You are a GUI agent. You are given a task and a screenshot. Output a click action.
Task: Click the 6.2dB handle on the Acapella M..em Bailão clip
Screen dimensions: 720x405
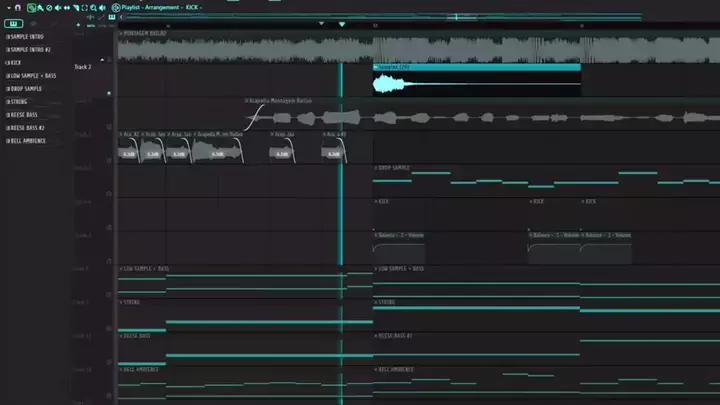[218, 154]
